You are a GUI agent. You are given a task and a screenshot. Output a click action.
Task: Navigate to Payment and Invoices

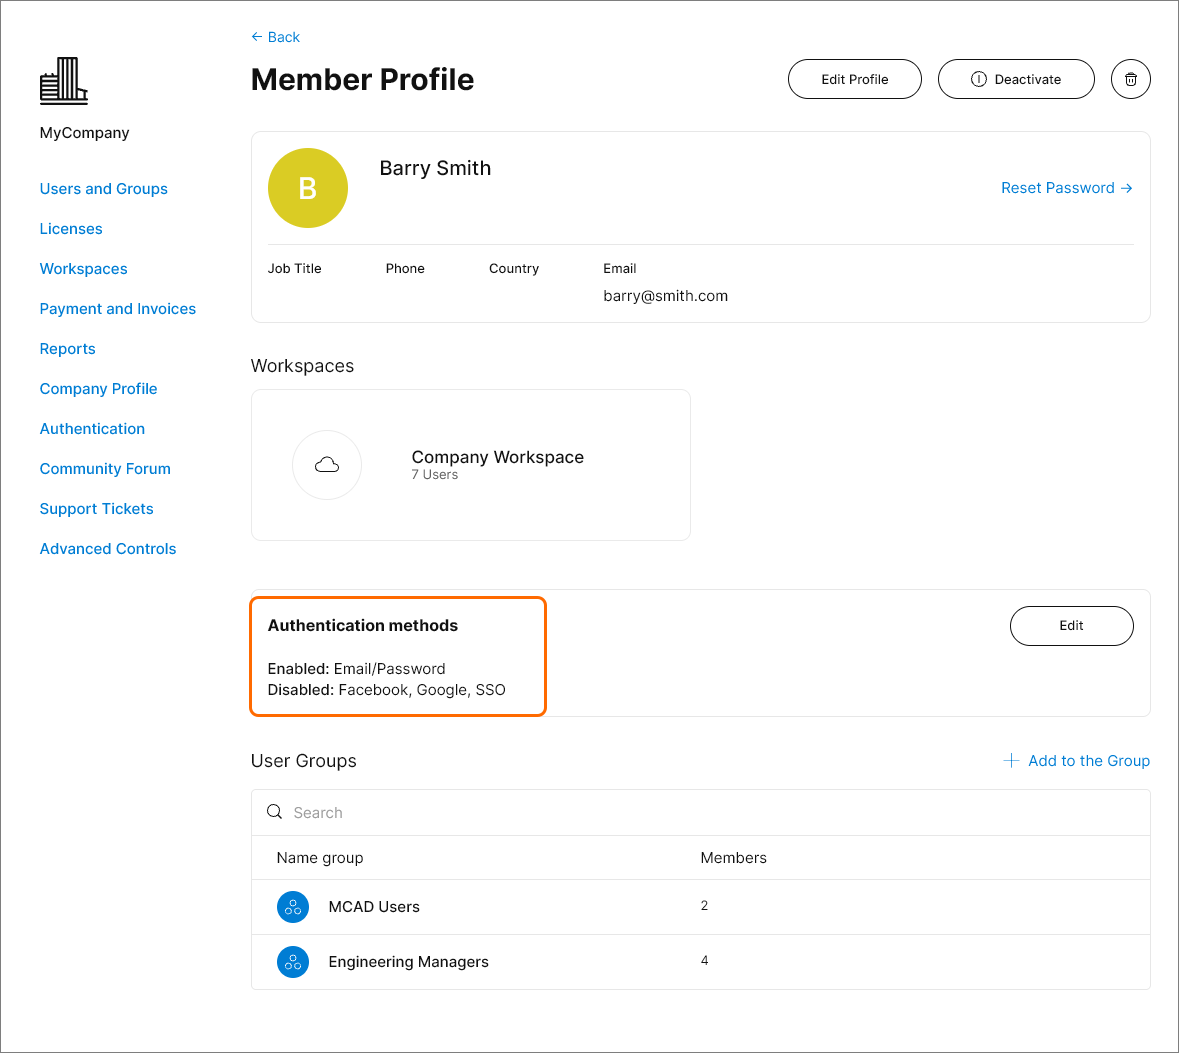click(x=117, y=309)
